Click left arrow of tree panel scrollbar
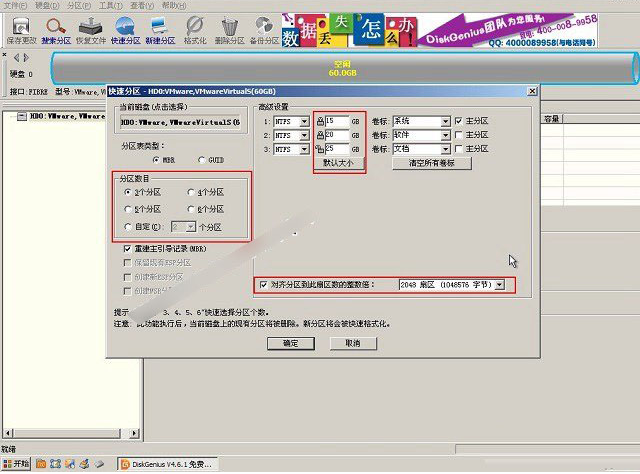This screenshot has height=474, width=640. click(8, 433)
